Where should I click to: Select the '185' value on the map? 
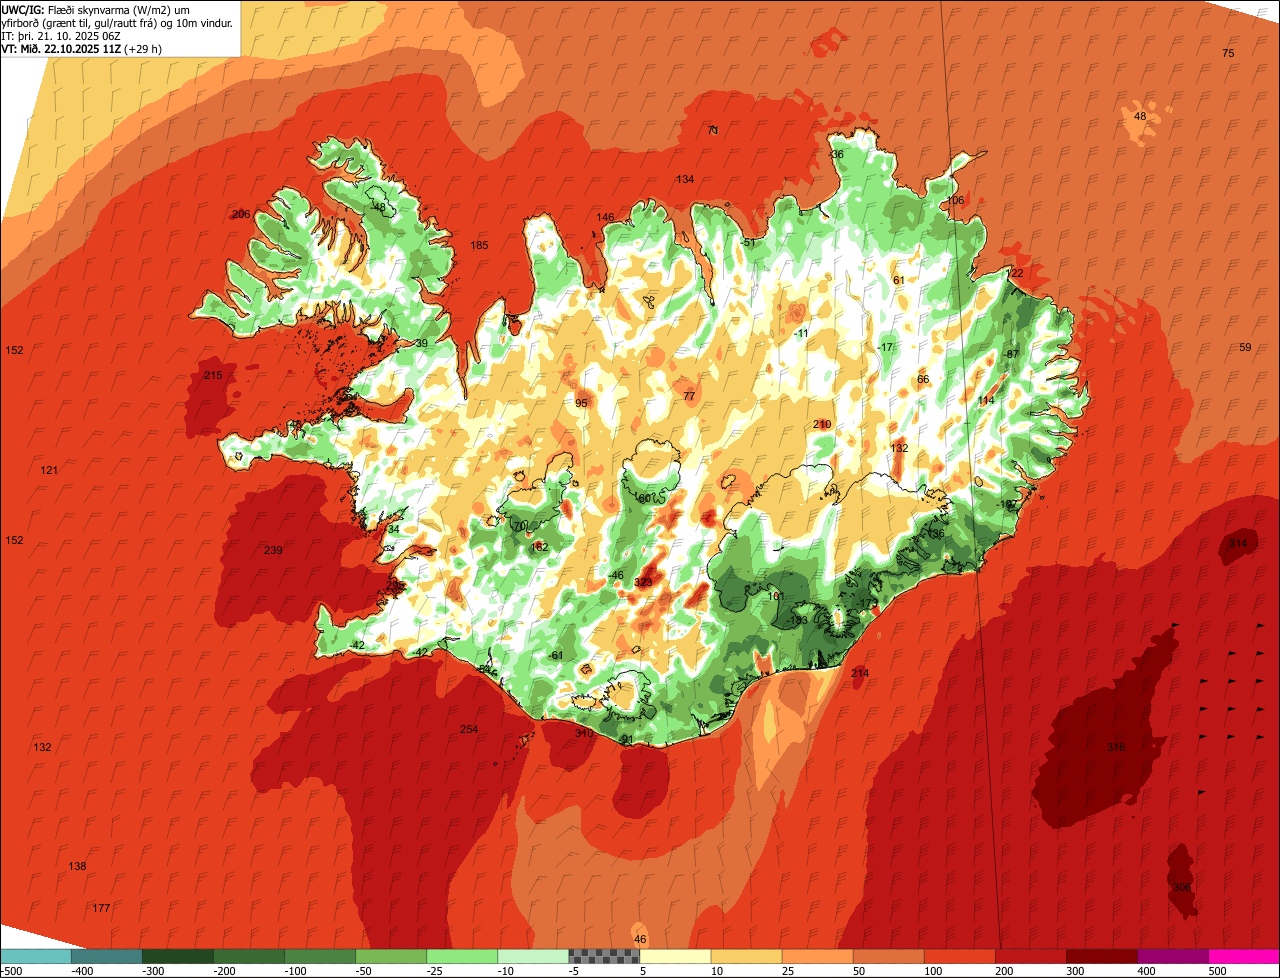[x=480, y=245]
